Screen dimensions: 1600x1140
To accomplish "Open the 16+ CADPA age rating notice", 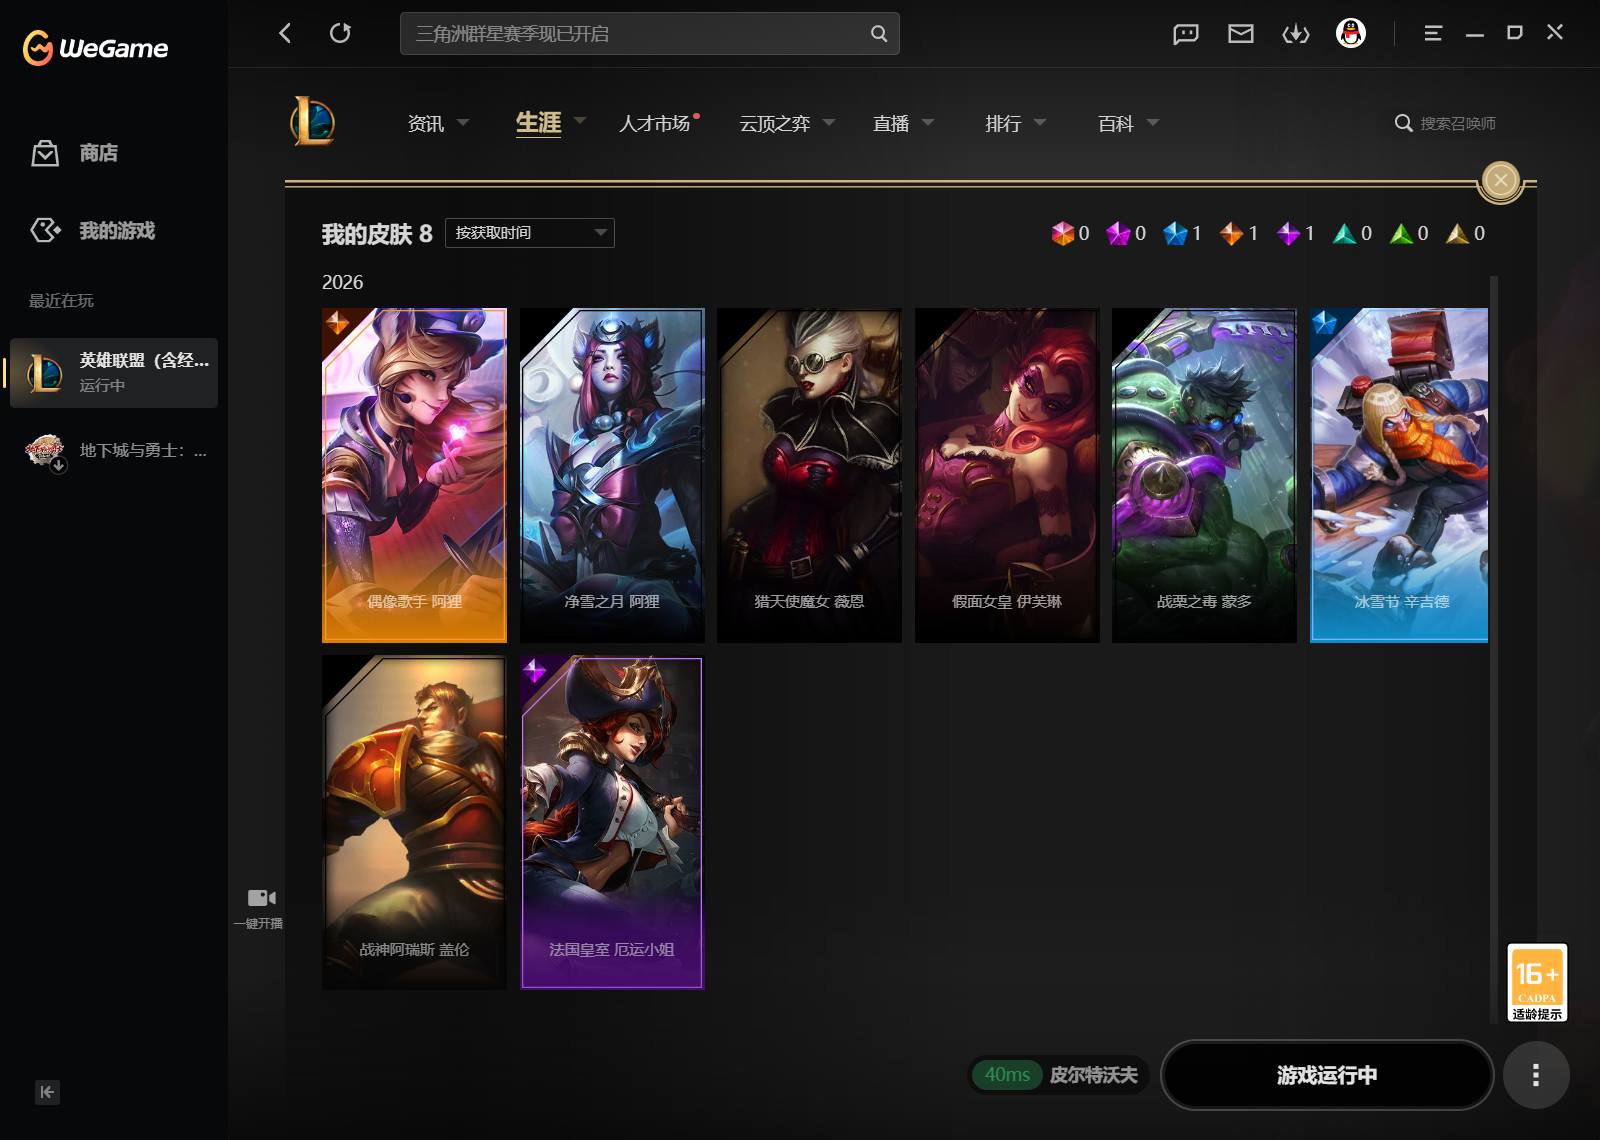I will [1537, 982].
